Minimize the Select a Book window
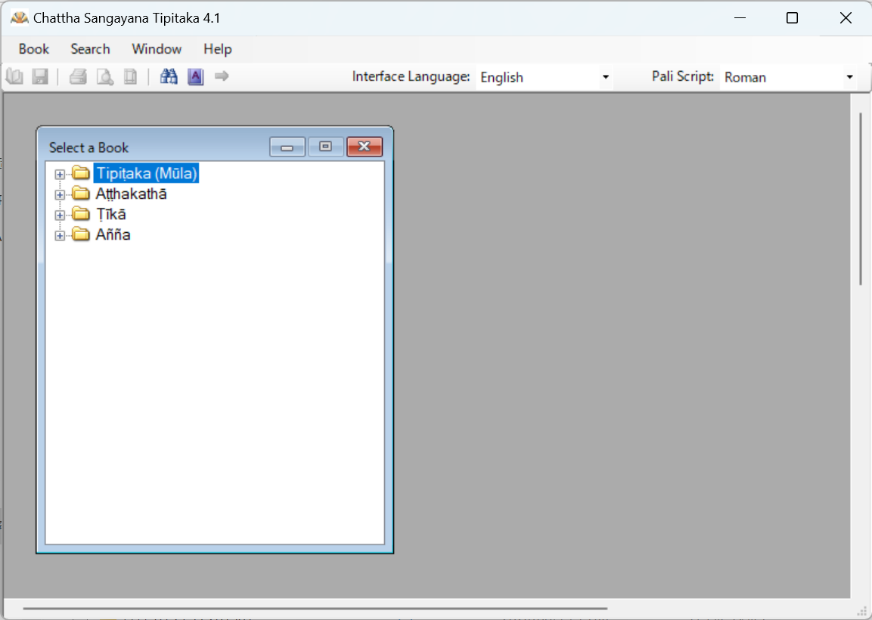This screenshot has width=872, height=620. tap(287, 147)
